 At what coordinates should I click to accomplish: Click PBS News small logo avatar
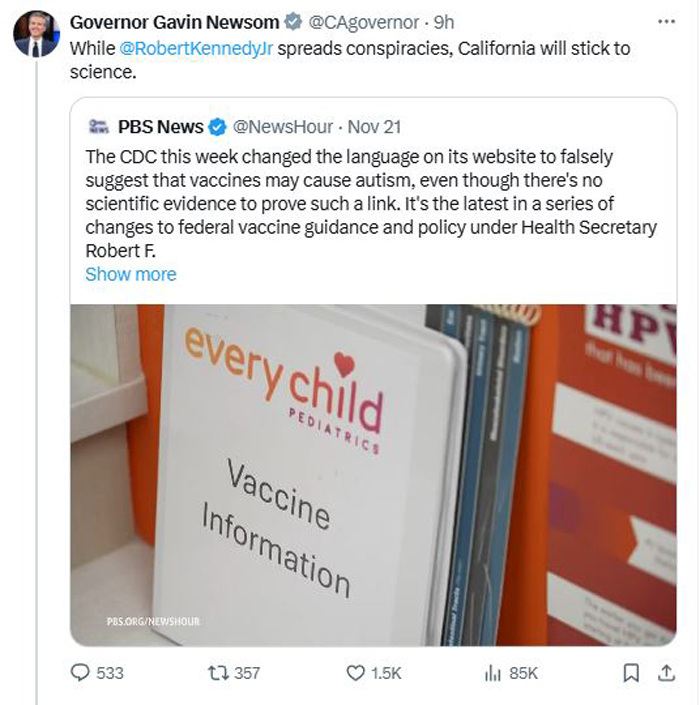(98, 127)
